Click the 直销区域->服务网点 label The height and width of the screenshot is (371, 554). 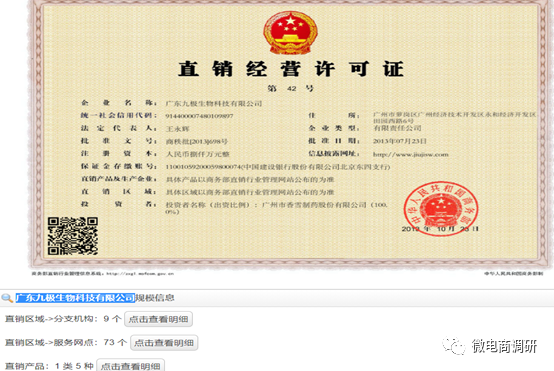[51, 342]
